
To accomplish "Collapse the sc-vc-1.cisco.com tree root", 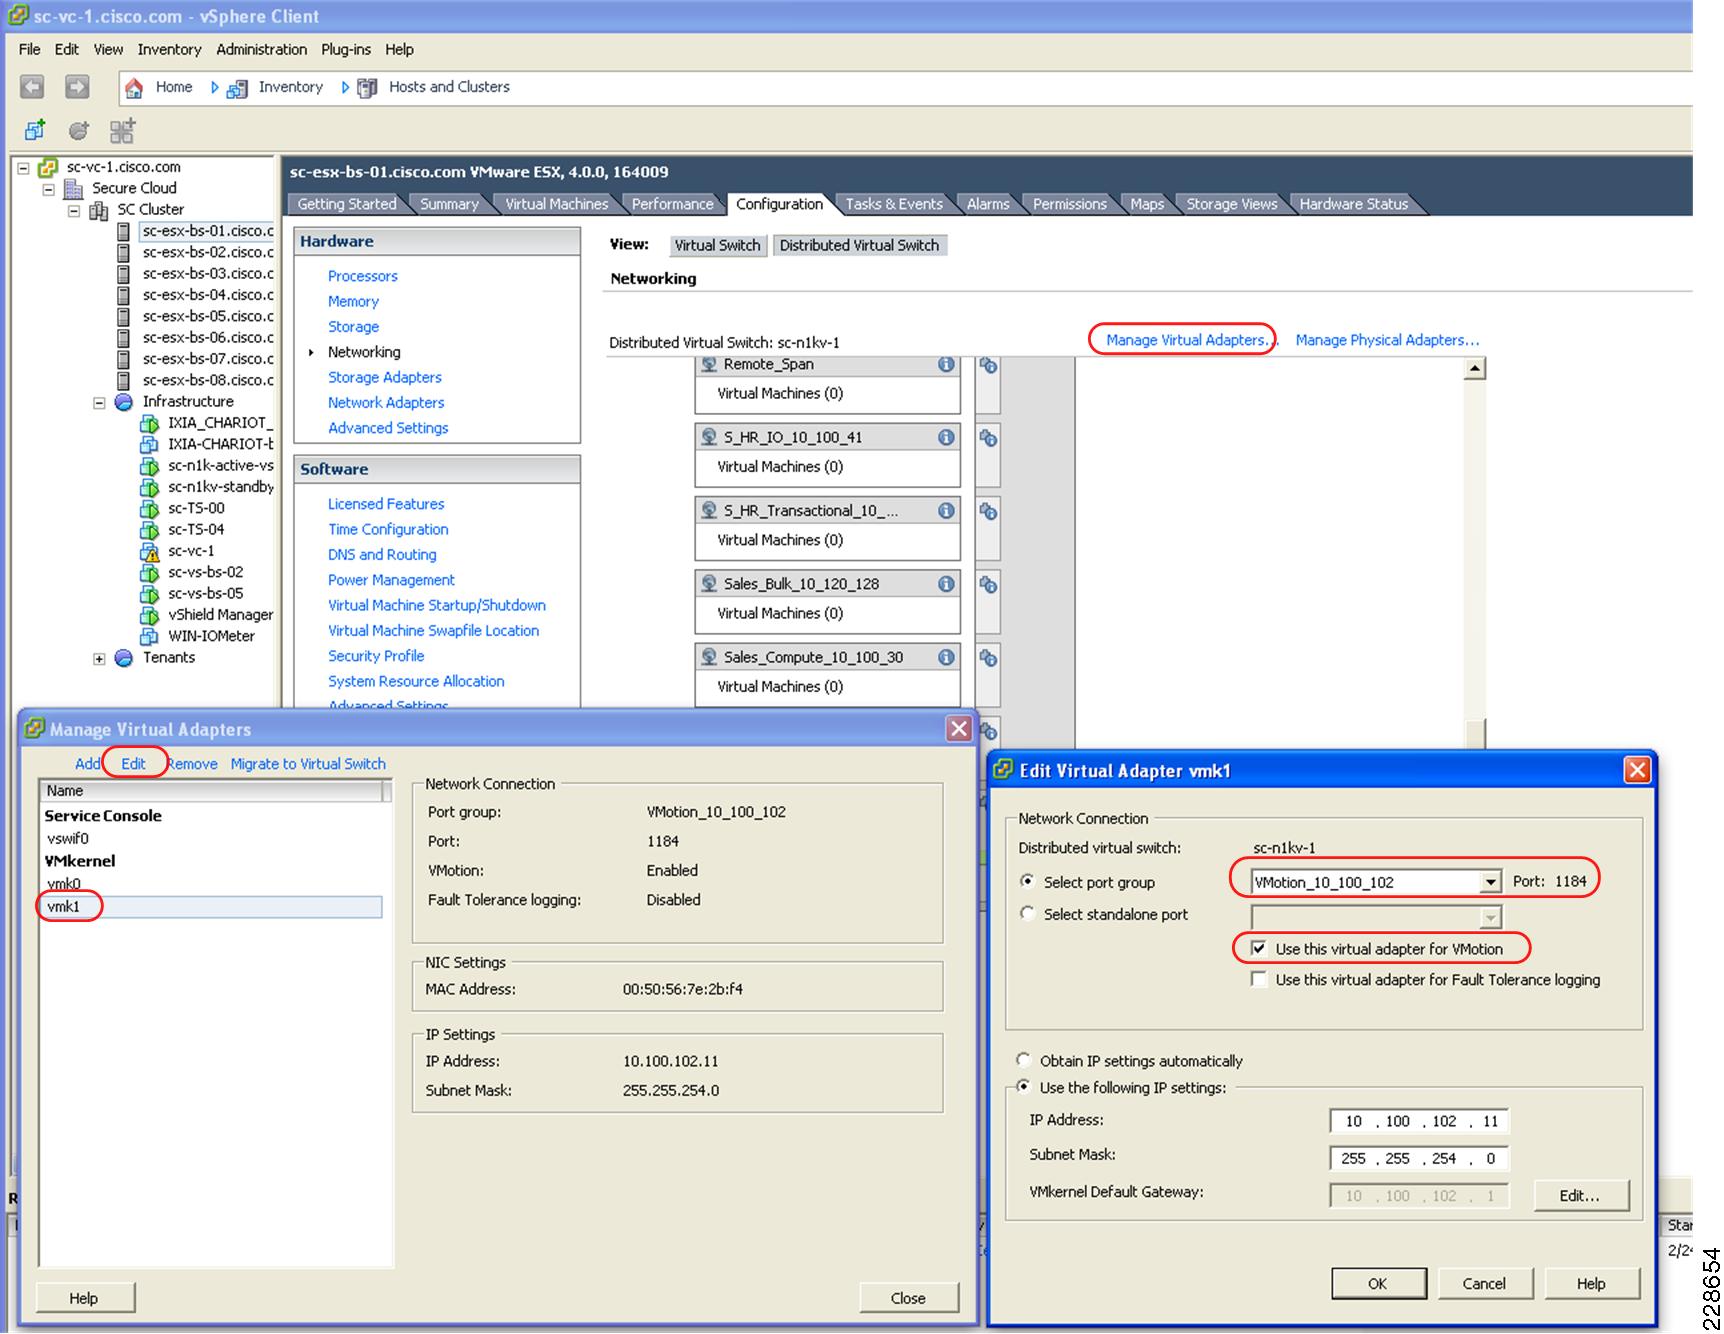I will point(23,168).
